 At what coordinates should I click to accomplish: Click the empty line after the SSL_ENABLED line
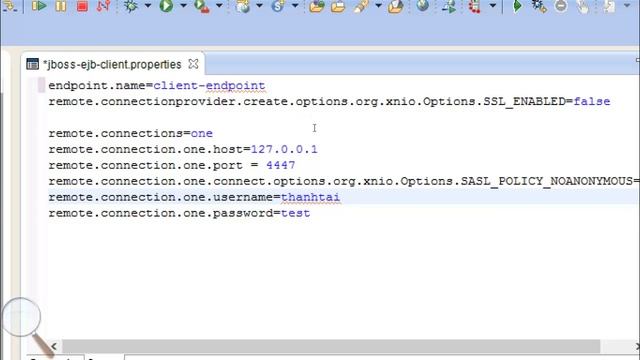[343, 118]
